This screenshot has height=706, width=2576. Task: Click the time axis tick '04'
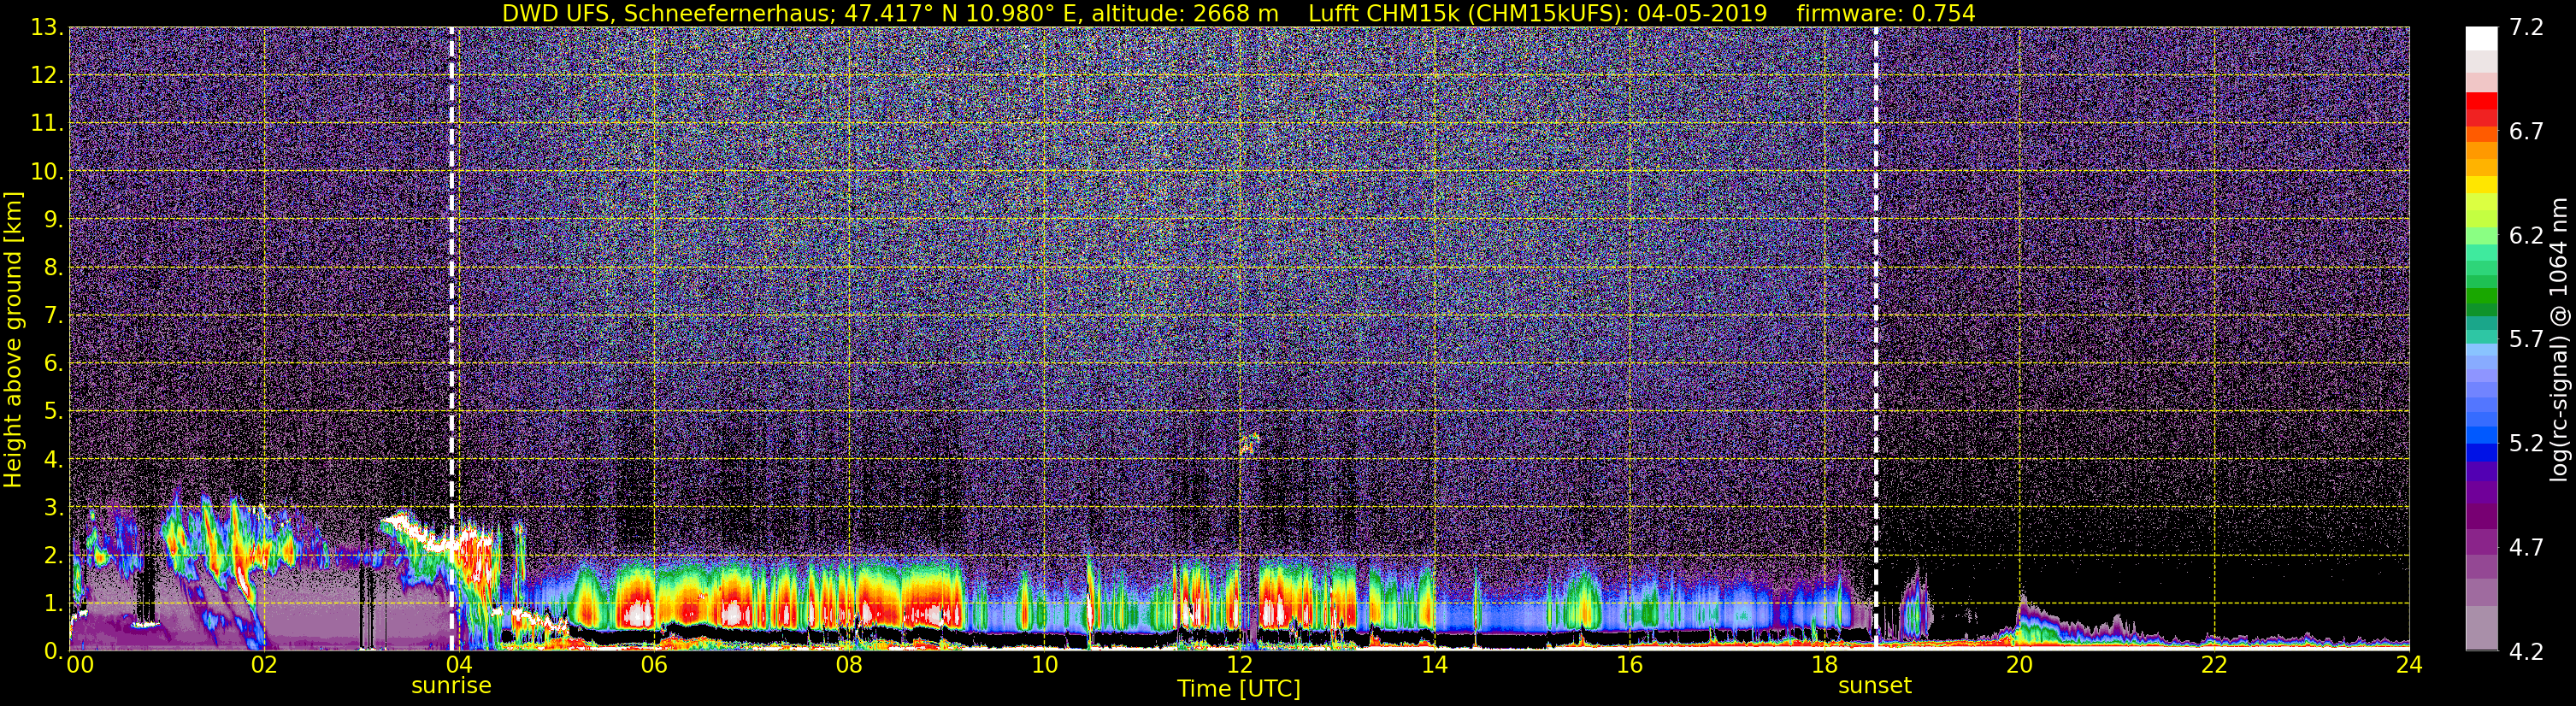[459, 665]
